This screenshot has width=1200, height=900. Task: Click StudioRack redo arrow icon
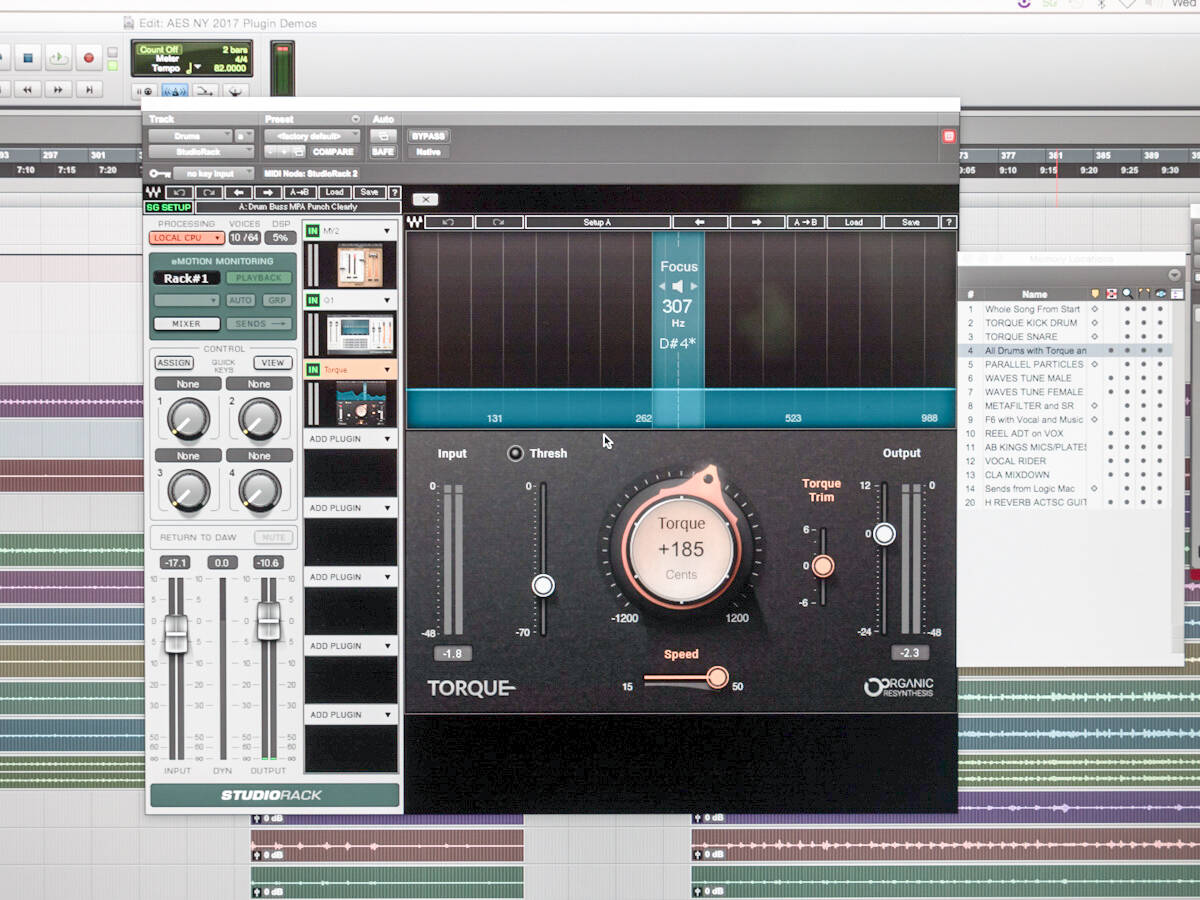coord(208,192)
